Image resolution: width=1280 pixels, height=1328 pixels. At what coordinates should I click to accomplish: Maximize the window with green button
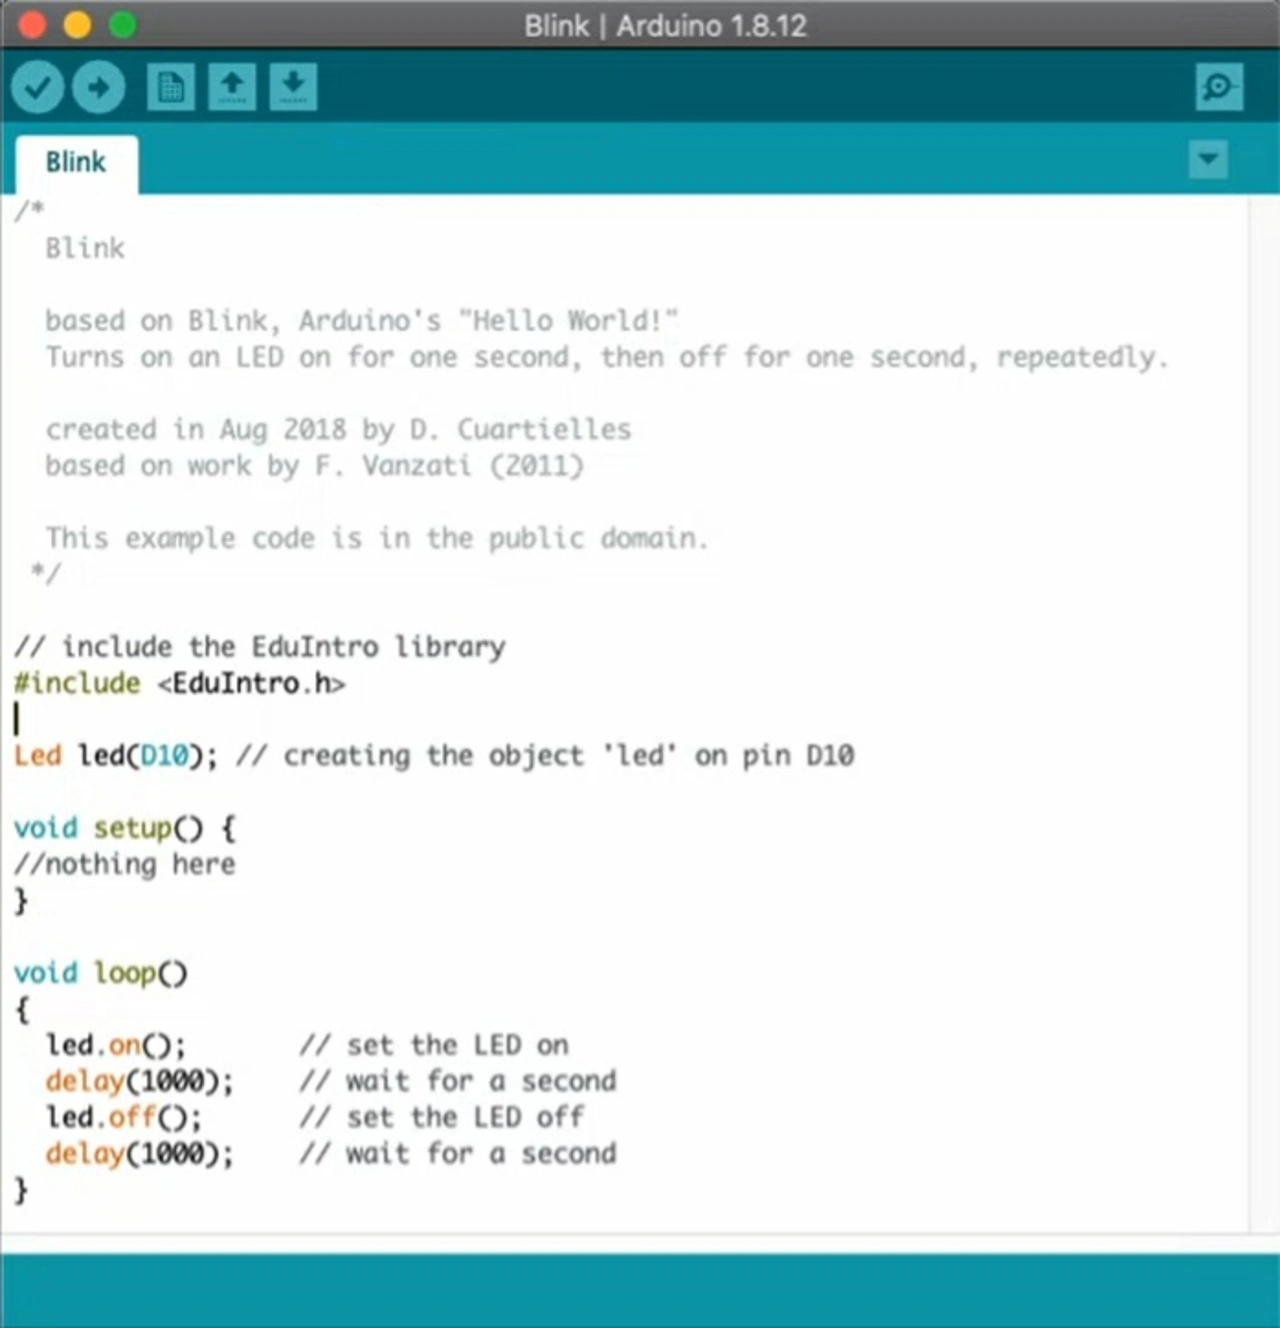pyautogui.click(x=122, y=24)
